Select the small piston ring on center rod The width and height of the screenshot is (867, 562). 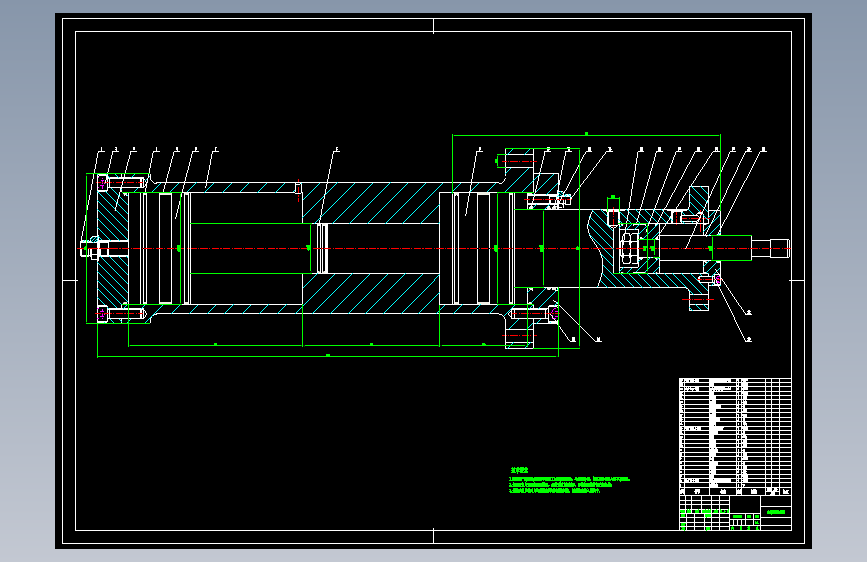click(322, 248)
